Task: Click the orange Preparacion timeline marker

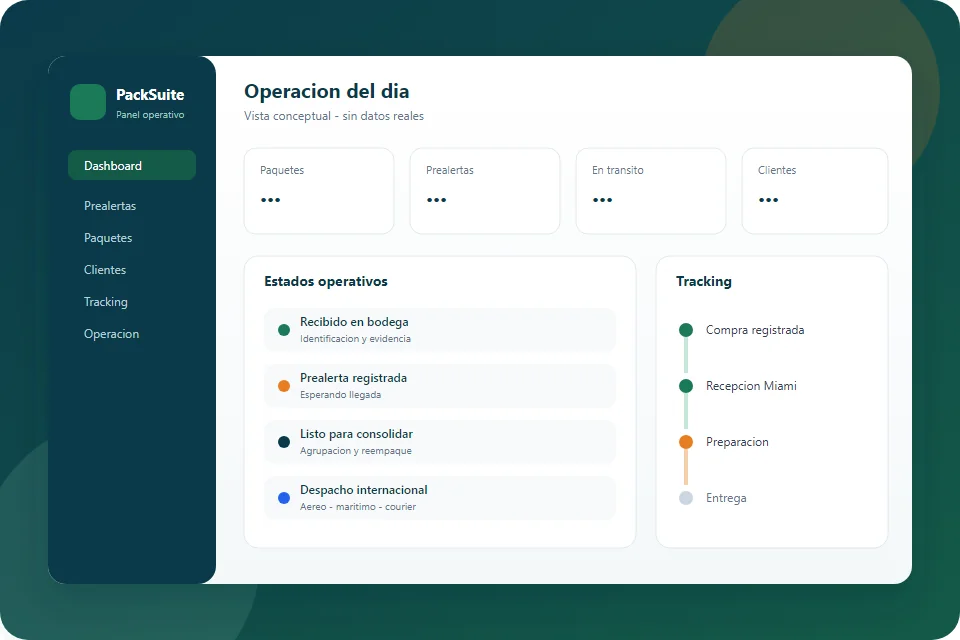Action: [686, 442]
